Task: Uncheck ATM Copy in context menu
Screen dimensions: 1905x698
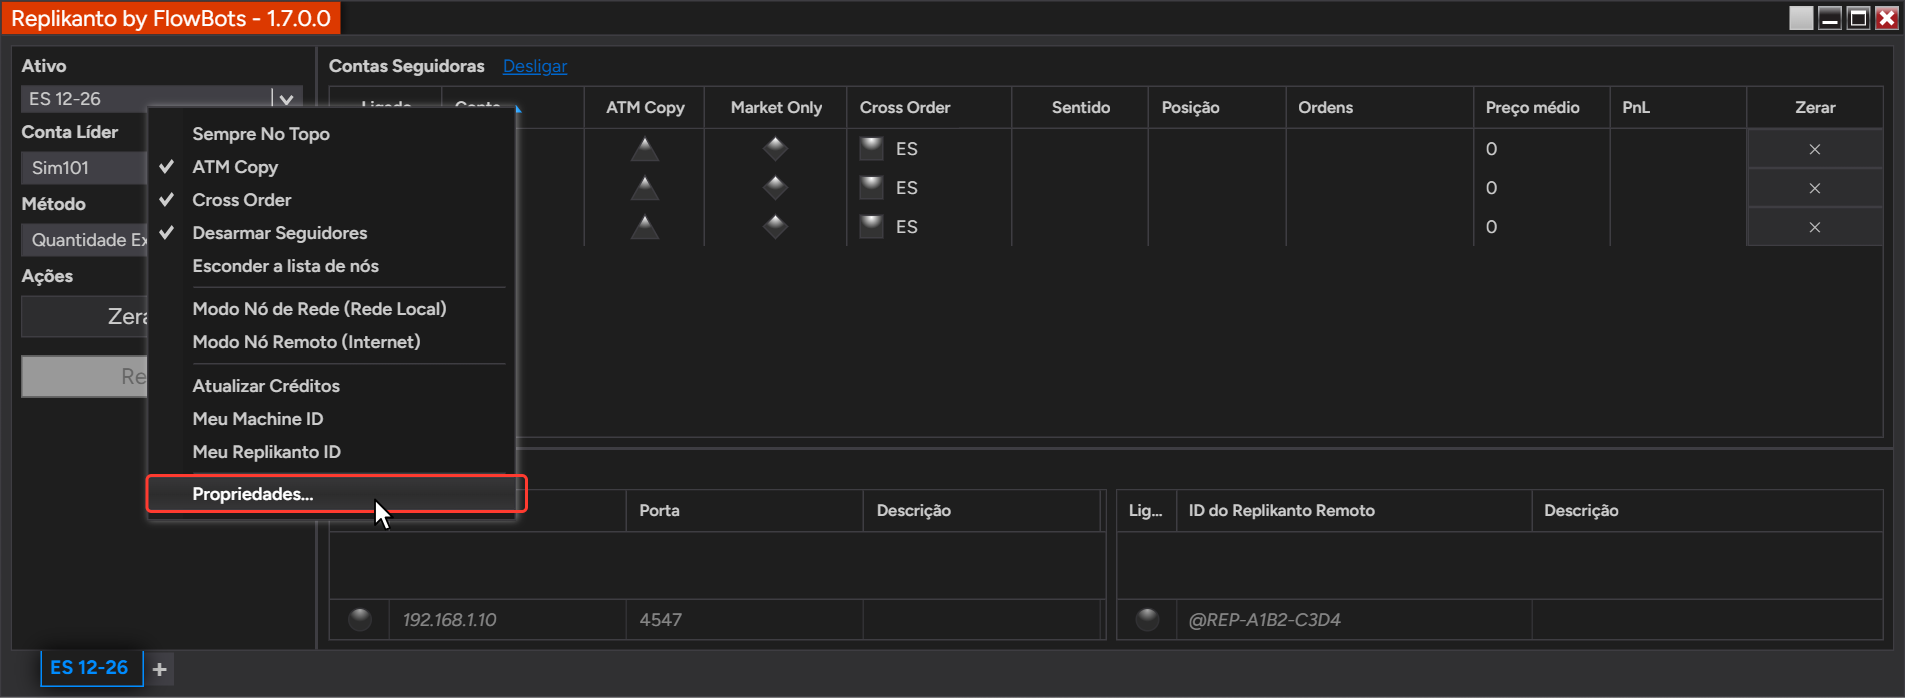Action: 331,167
